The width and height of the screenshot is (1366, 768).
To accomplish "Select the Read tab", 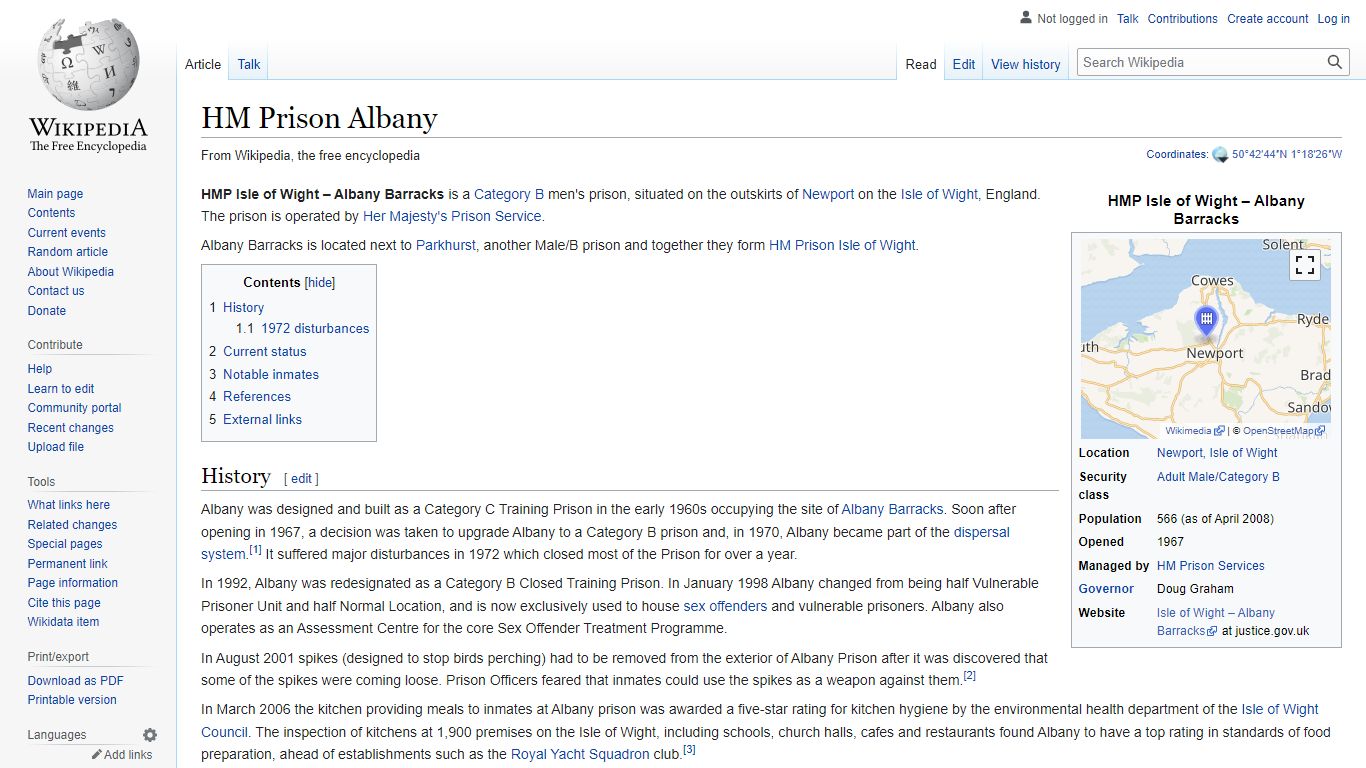I will coord(921,64).
